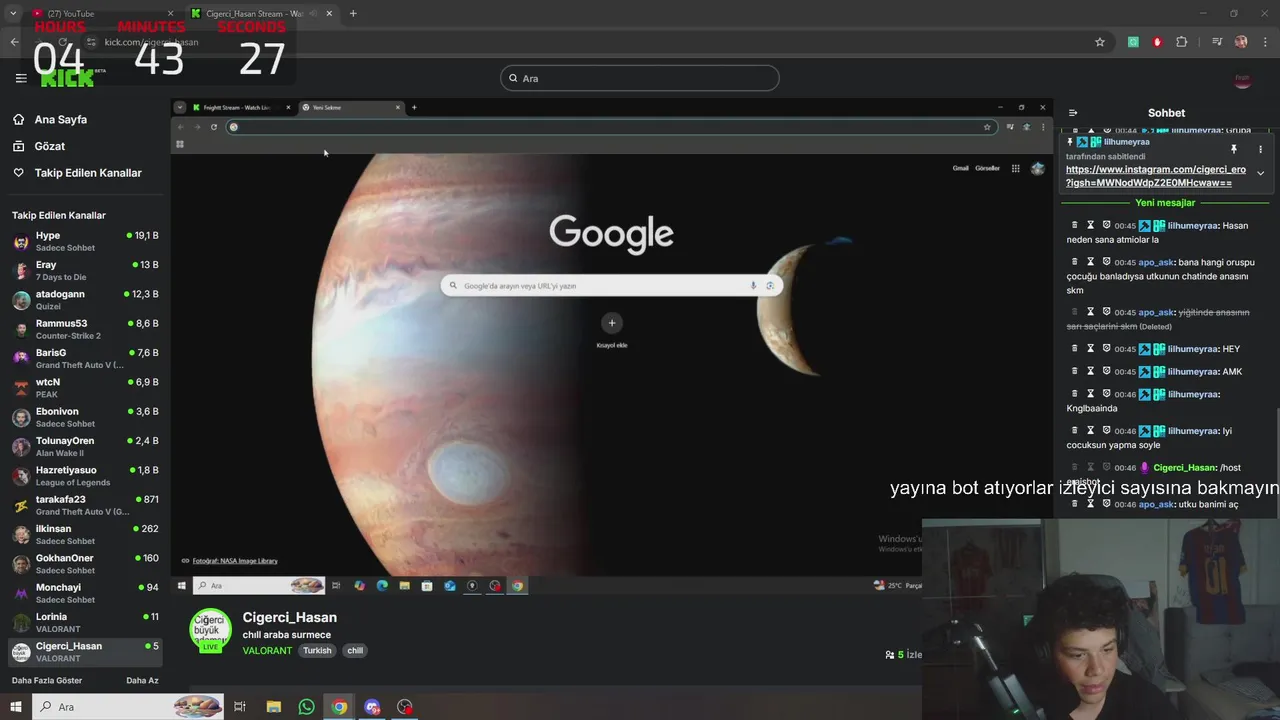Unpin the pinned chat message
Image resolution: width=1280 pixels, height=720 pixels.
click(1233, 149)
